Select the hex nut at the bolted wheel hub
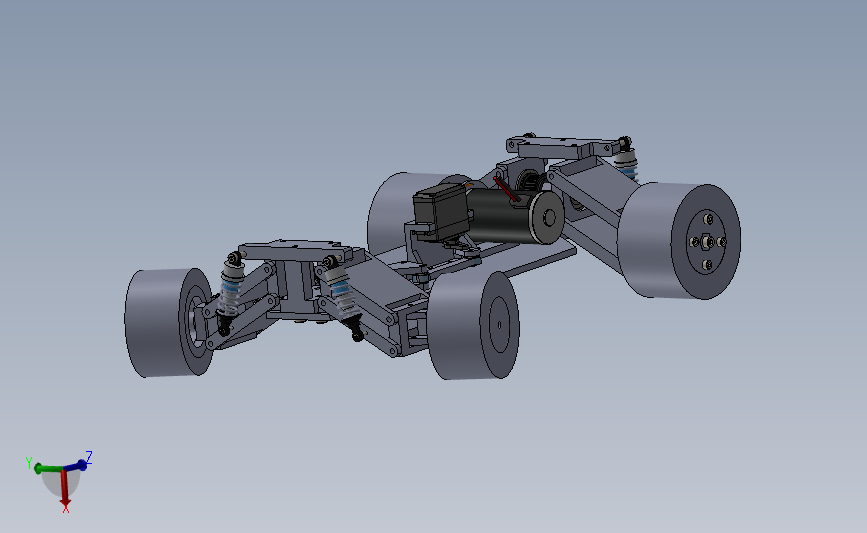This screenshot has height=533, width=867. coord(707,242)
